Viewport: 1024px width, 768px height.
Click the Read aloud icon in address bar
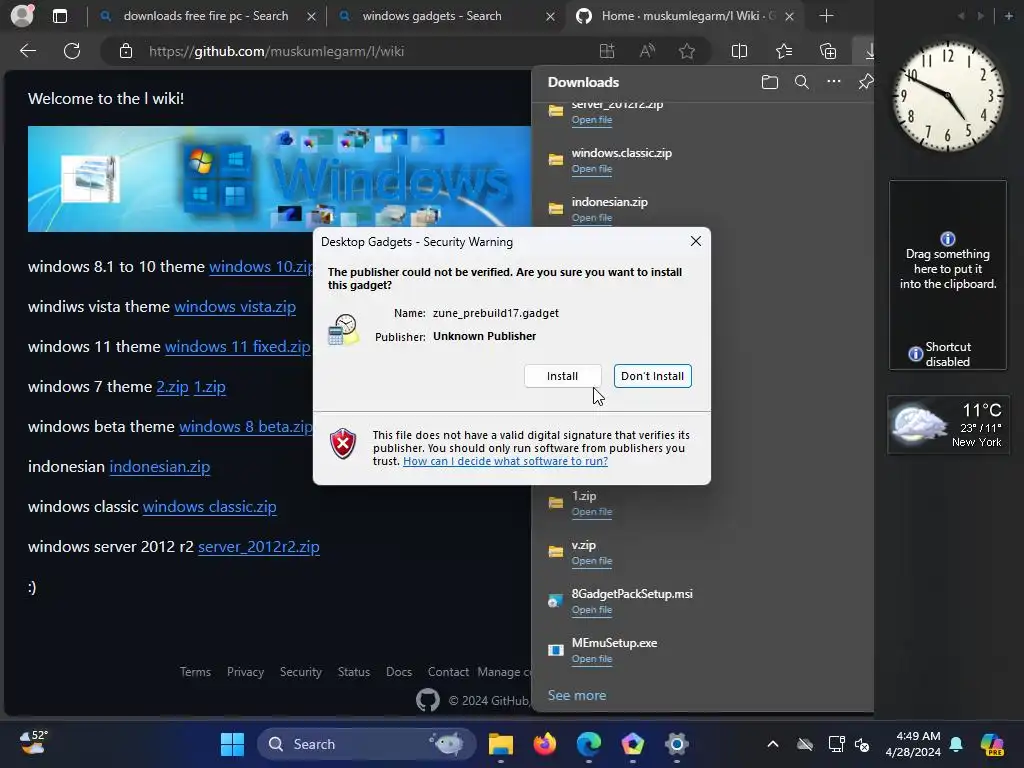coord(647,51)
